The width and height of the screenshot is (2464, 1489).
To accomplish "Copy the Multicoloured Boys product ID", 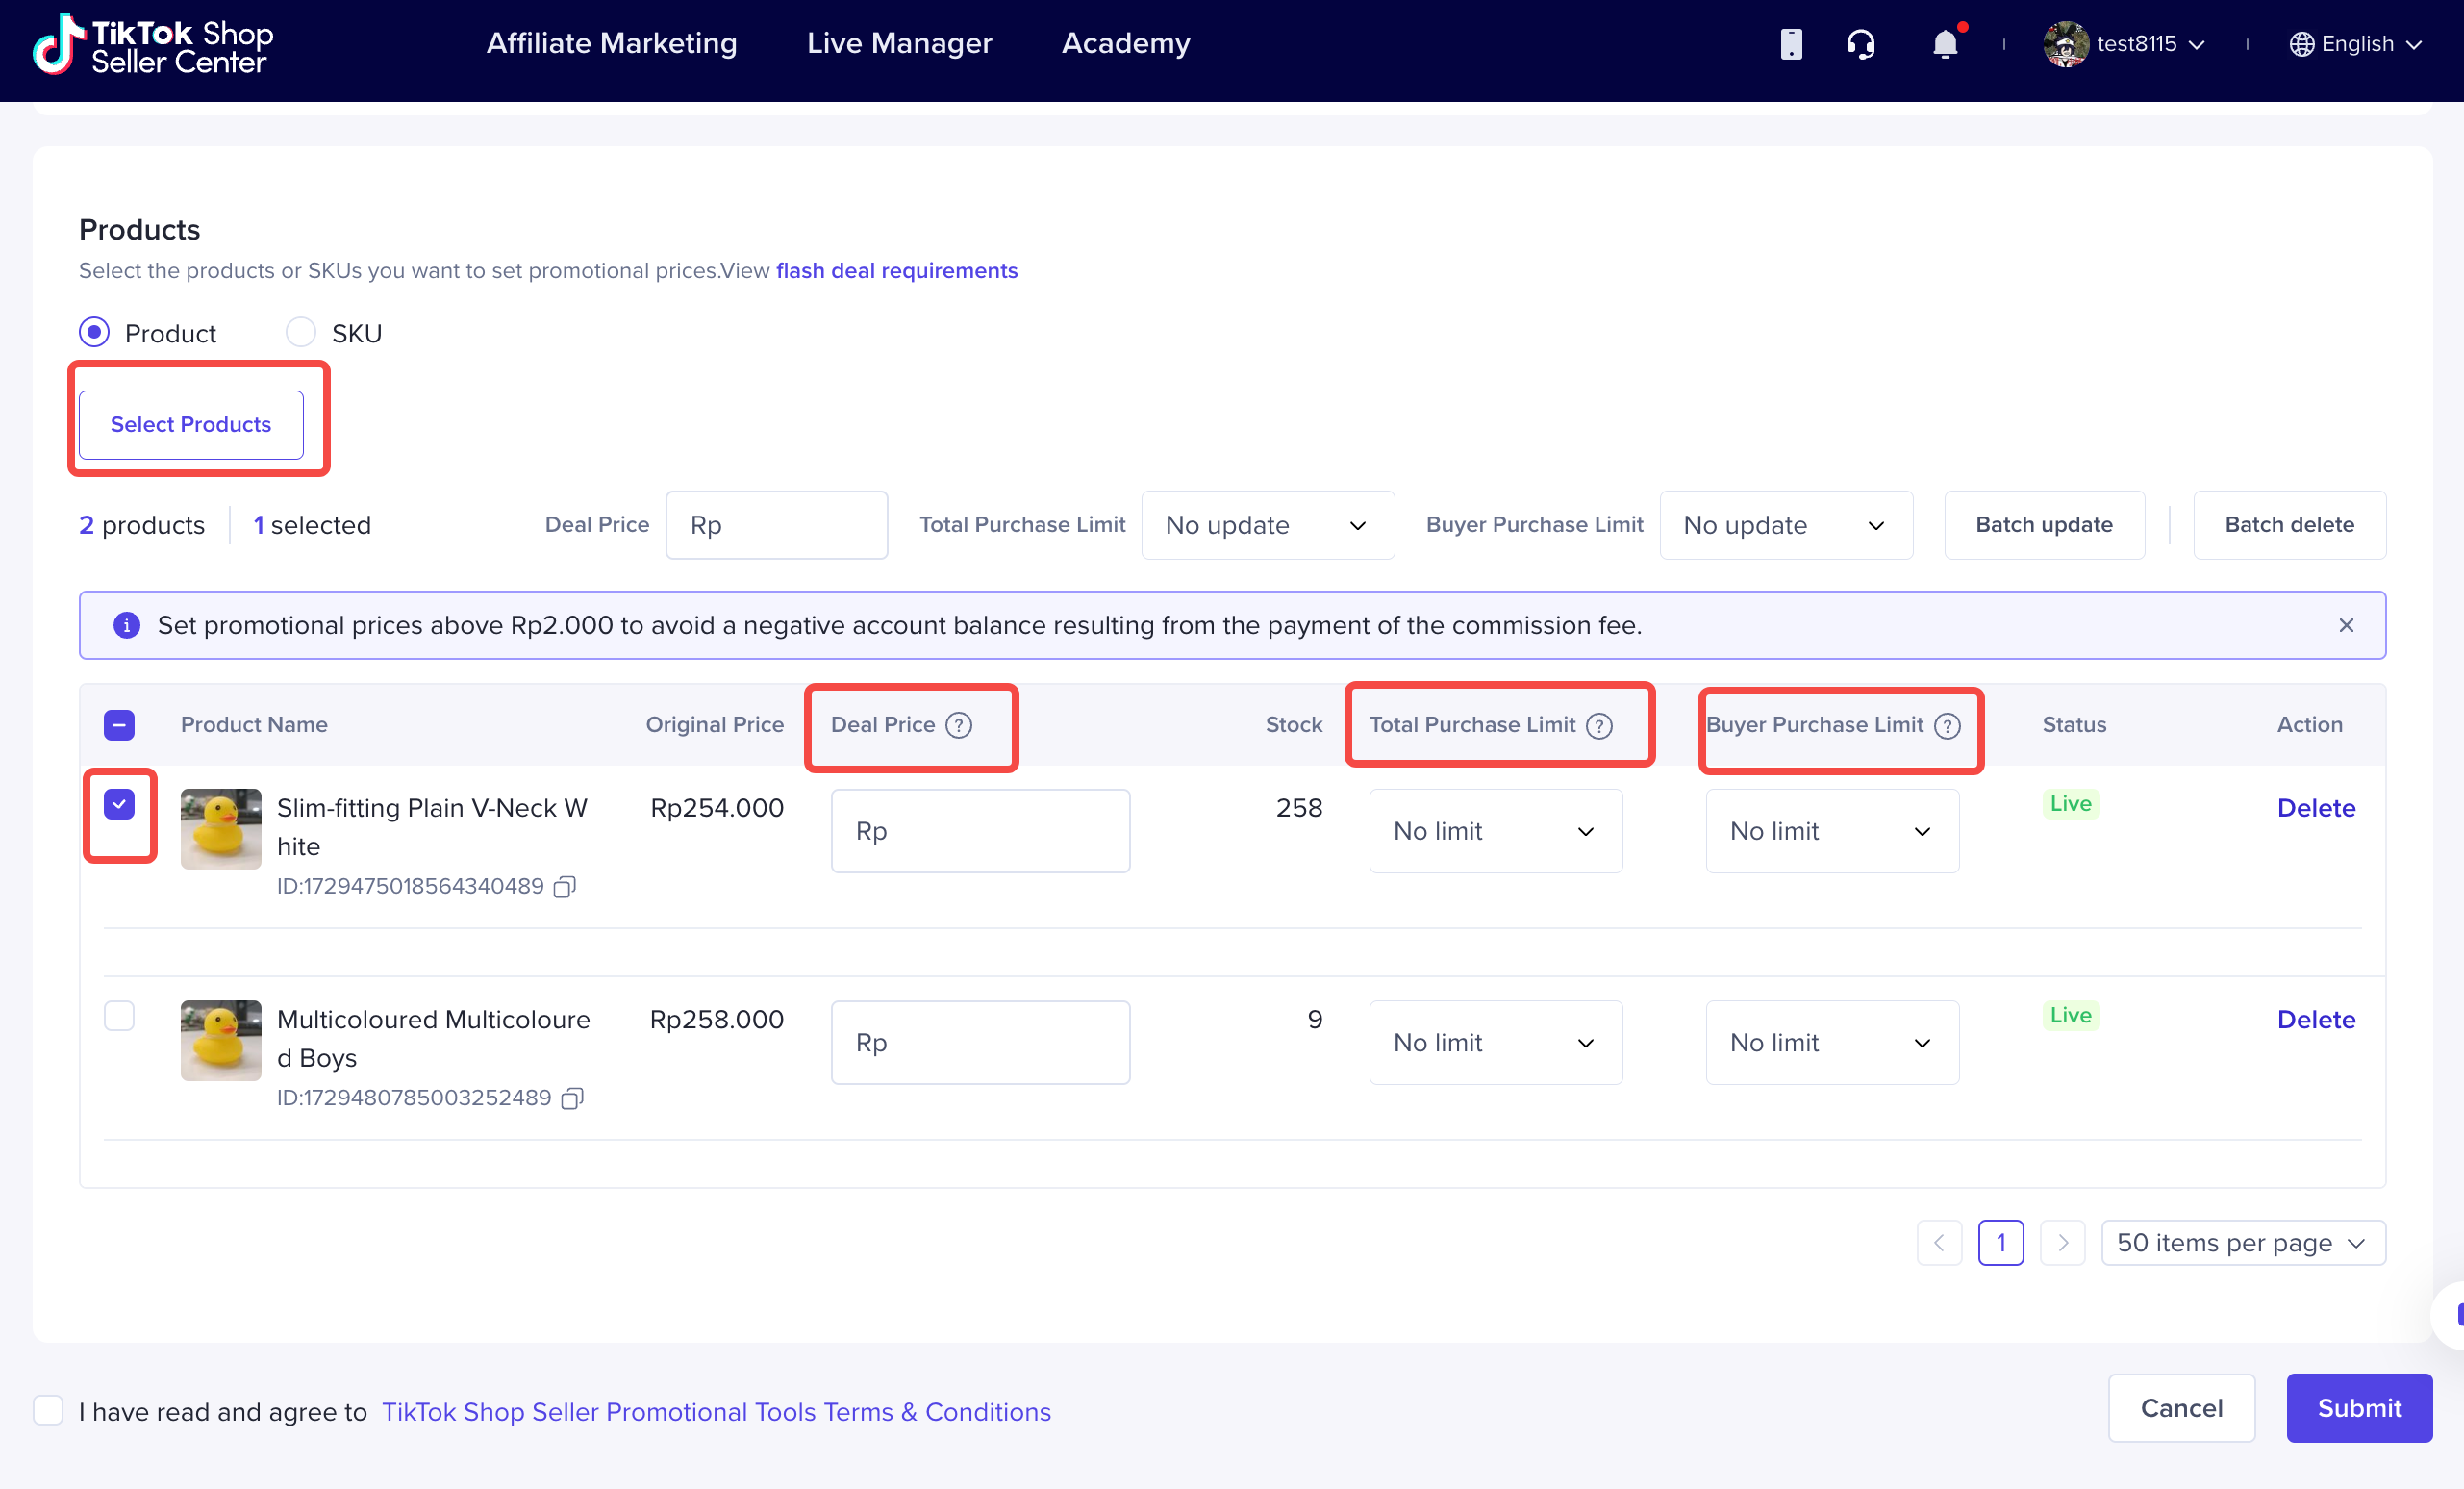I will pos(572,1099).
